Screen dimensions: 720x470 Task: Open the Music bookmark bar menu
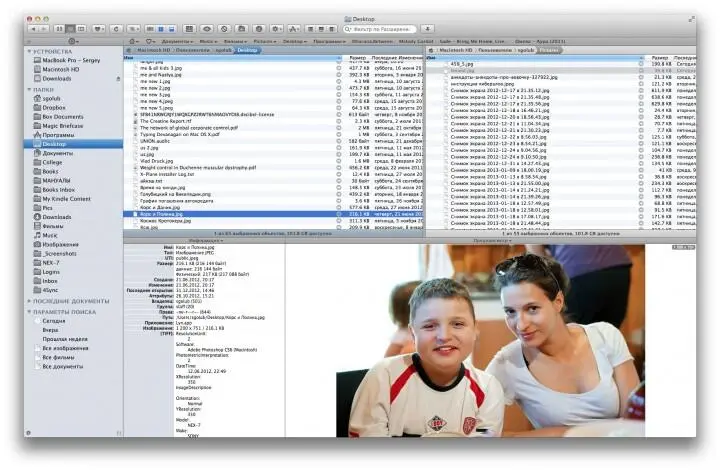208,41
